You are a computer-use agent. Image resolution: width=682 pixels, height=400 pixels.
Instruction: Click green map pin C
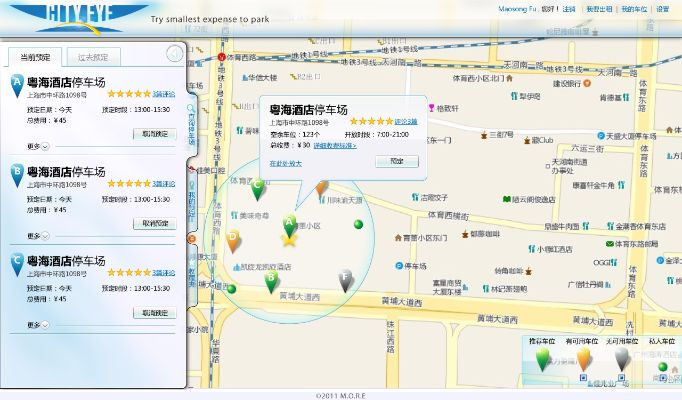tap(257, 189)
